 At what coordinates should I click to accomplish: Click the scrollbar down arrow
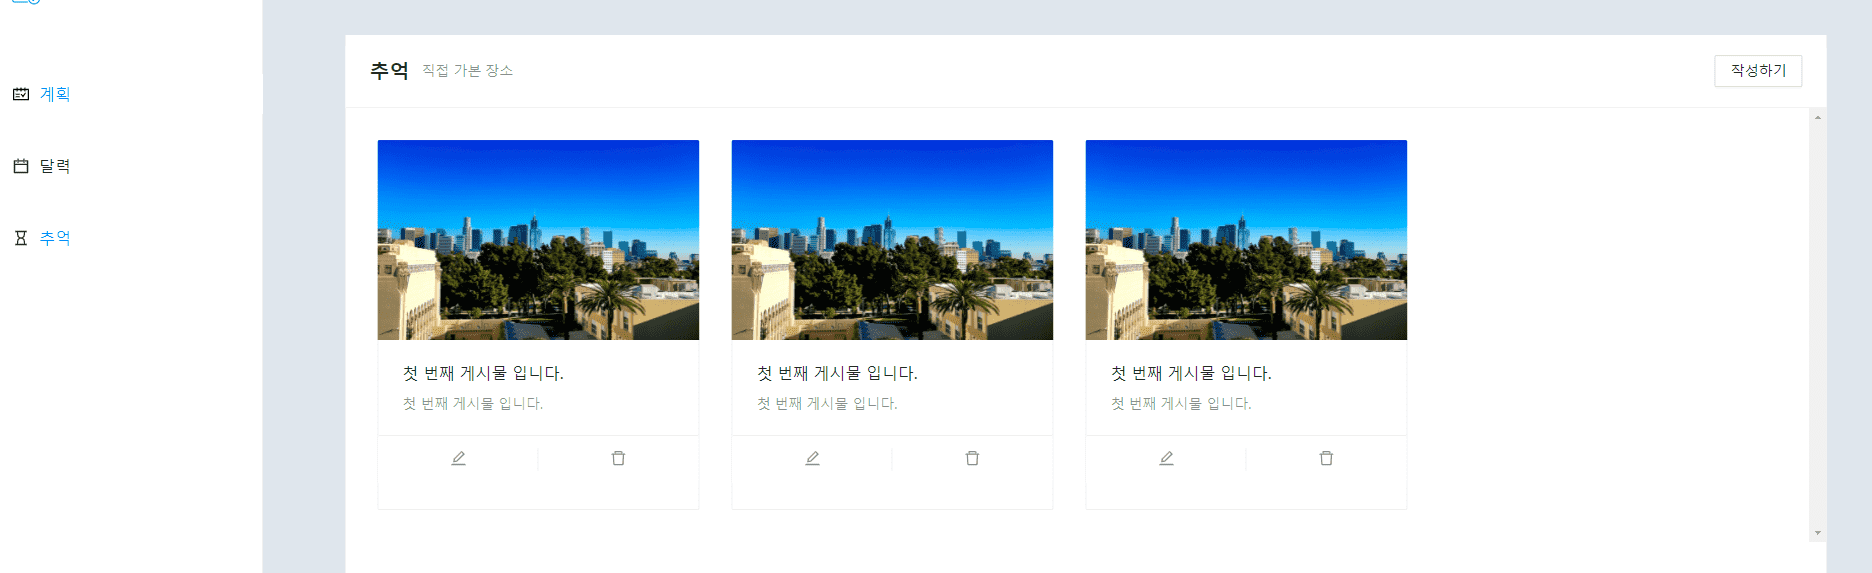point(1818,533)
